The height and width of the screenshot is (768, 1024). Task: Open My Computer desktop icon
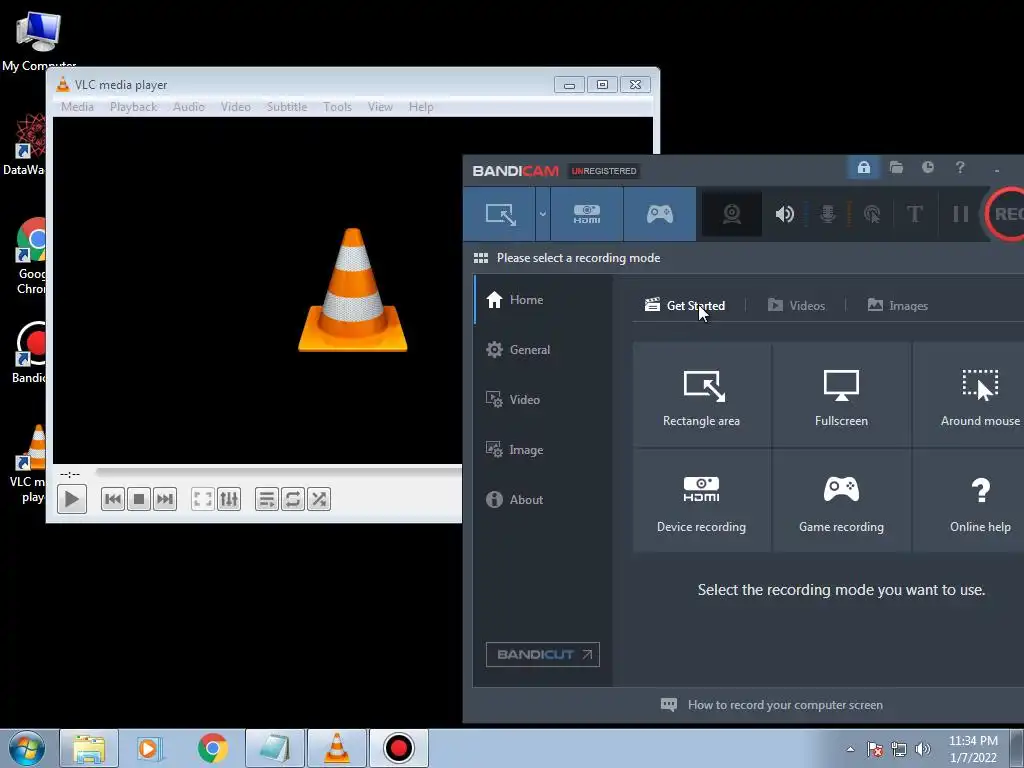[x=39, y=39]
